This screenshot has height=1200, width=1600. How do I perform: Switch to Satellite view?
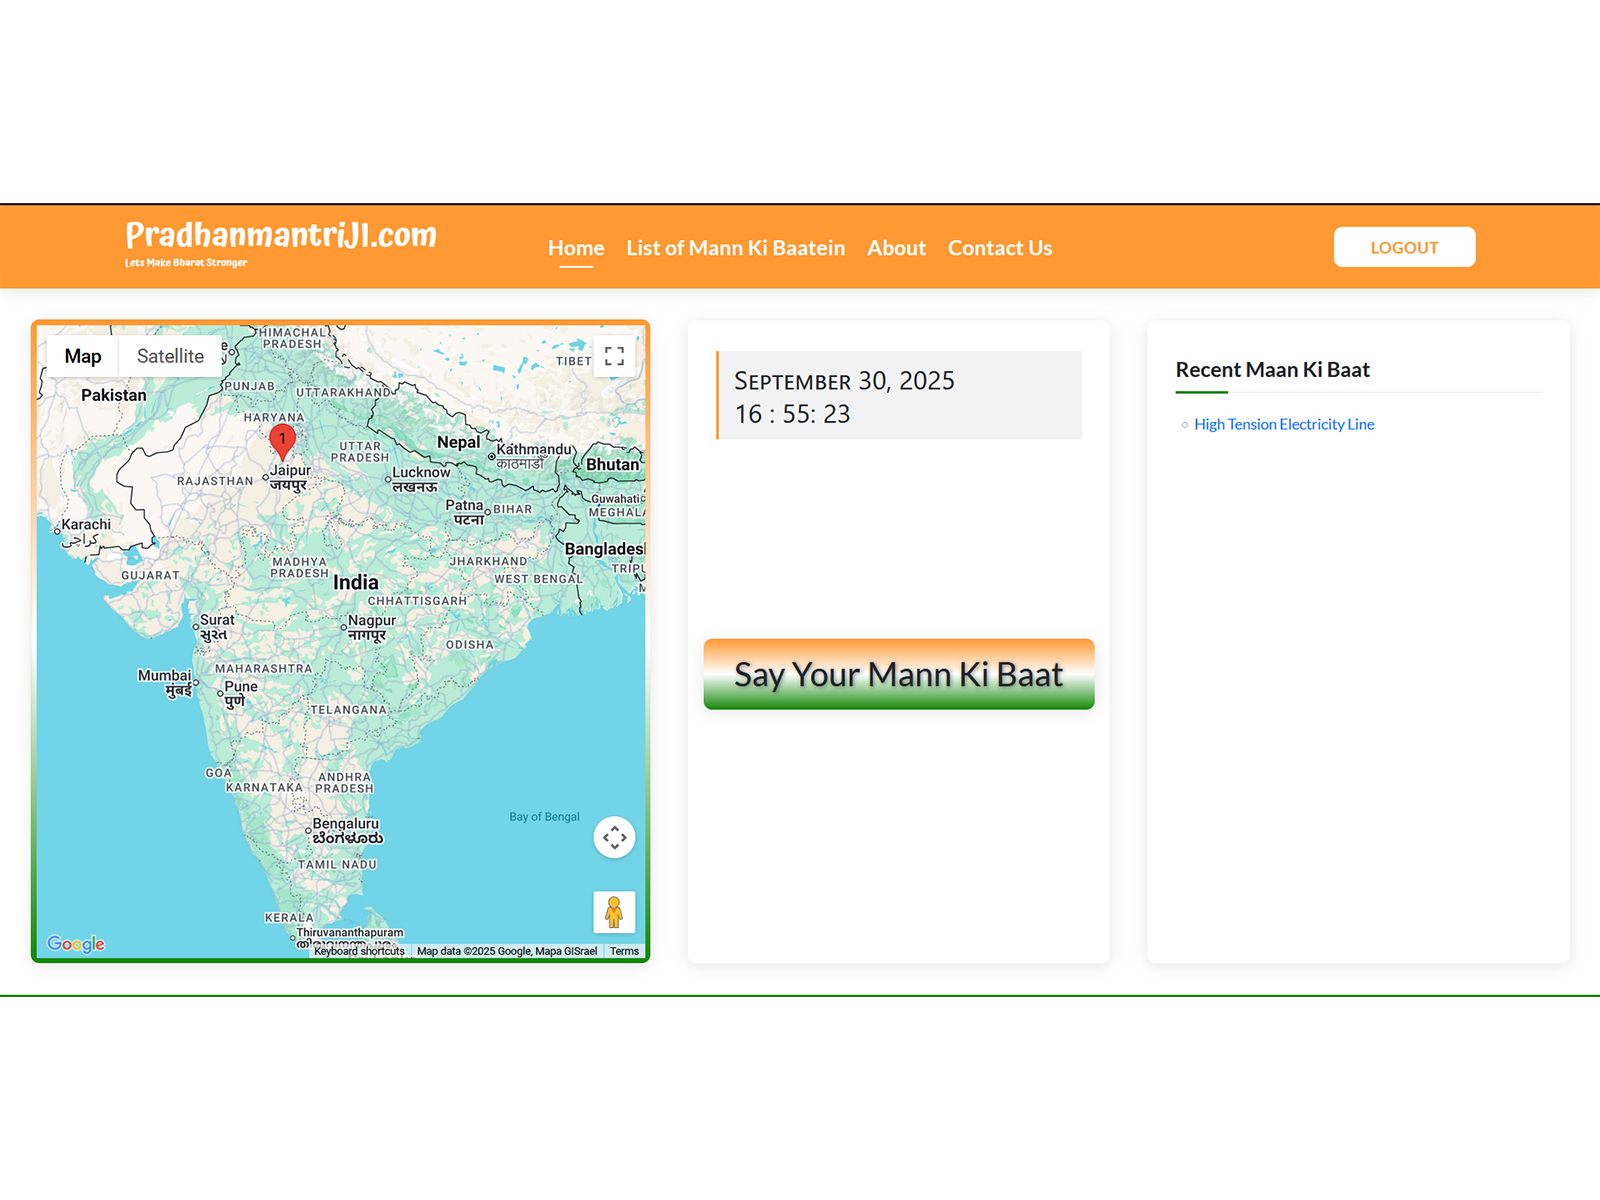(170, 355)
